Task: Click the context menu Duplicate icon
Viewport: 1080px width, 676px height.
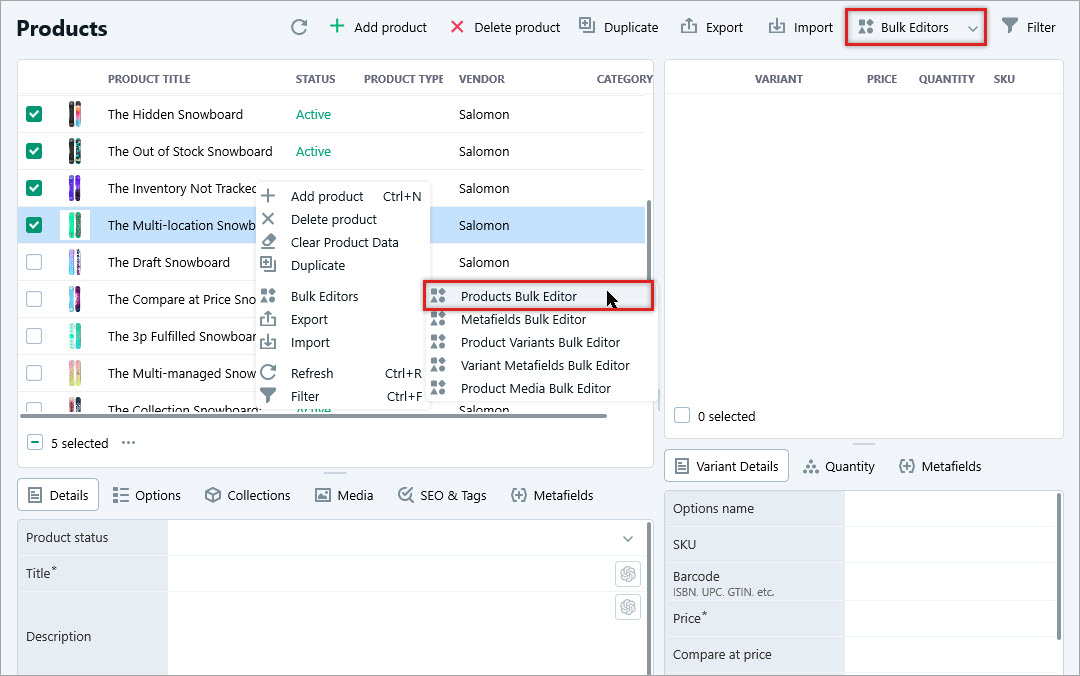Action: click(x=268, y=264)
